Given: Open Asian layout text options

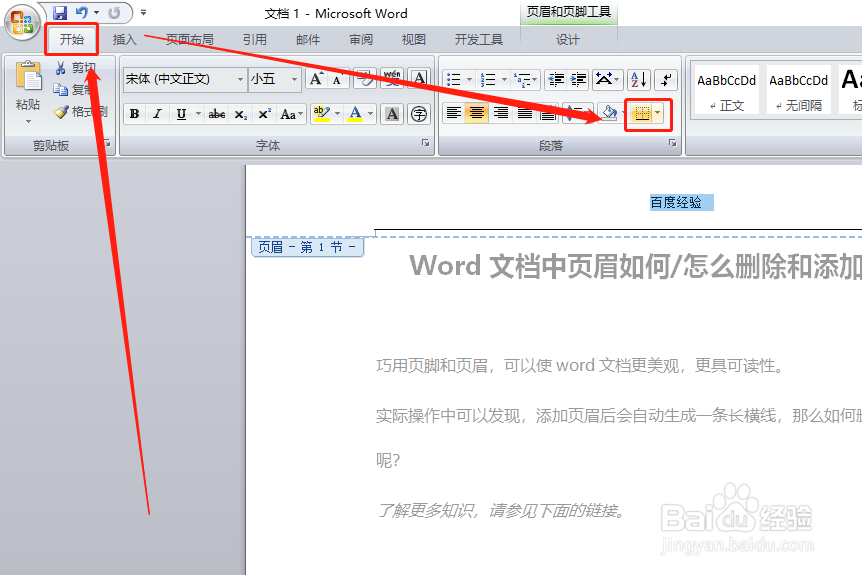Looking at the screenshot, I should [x=607, y=80].
